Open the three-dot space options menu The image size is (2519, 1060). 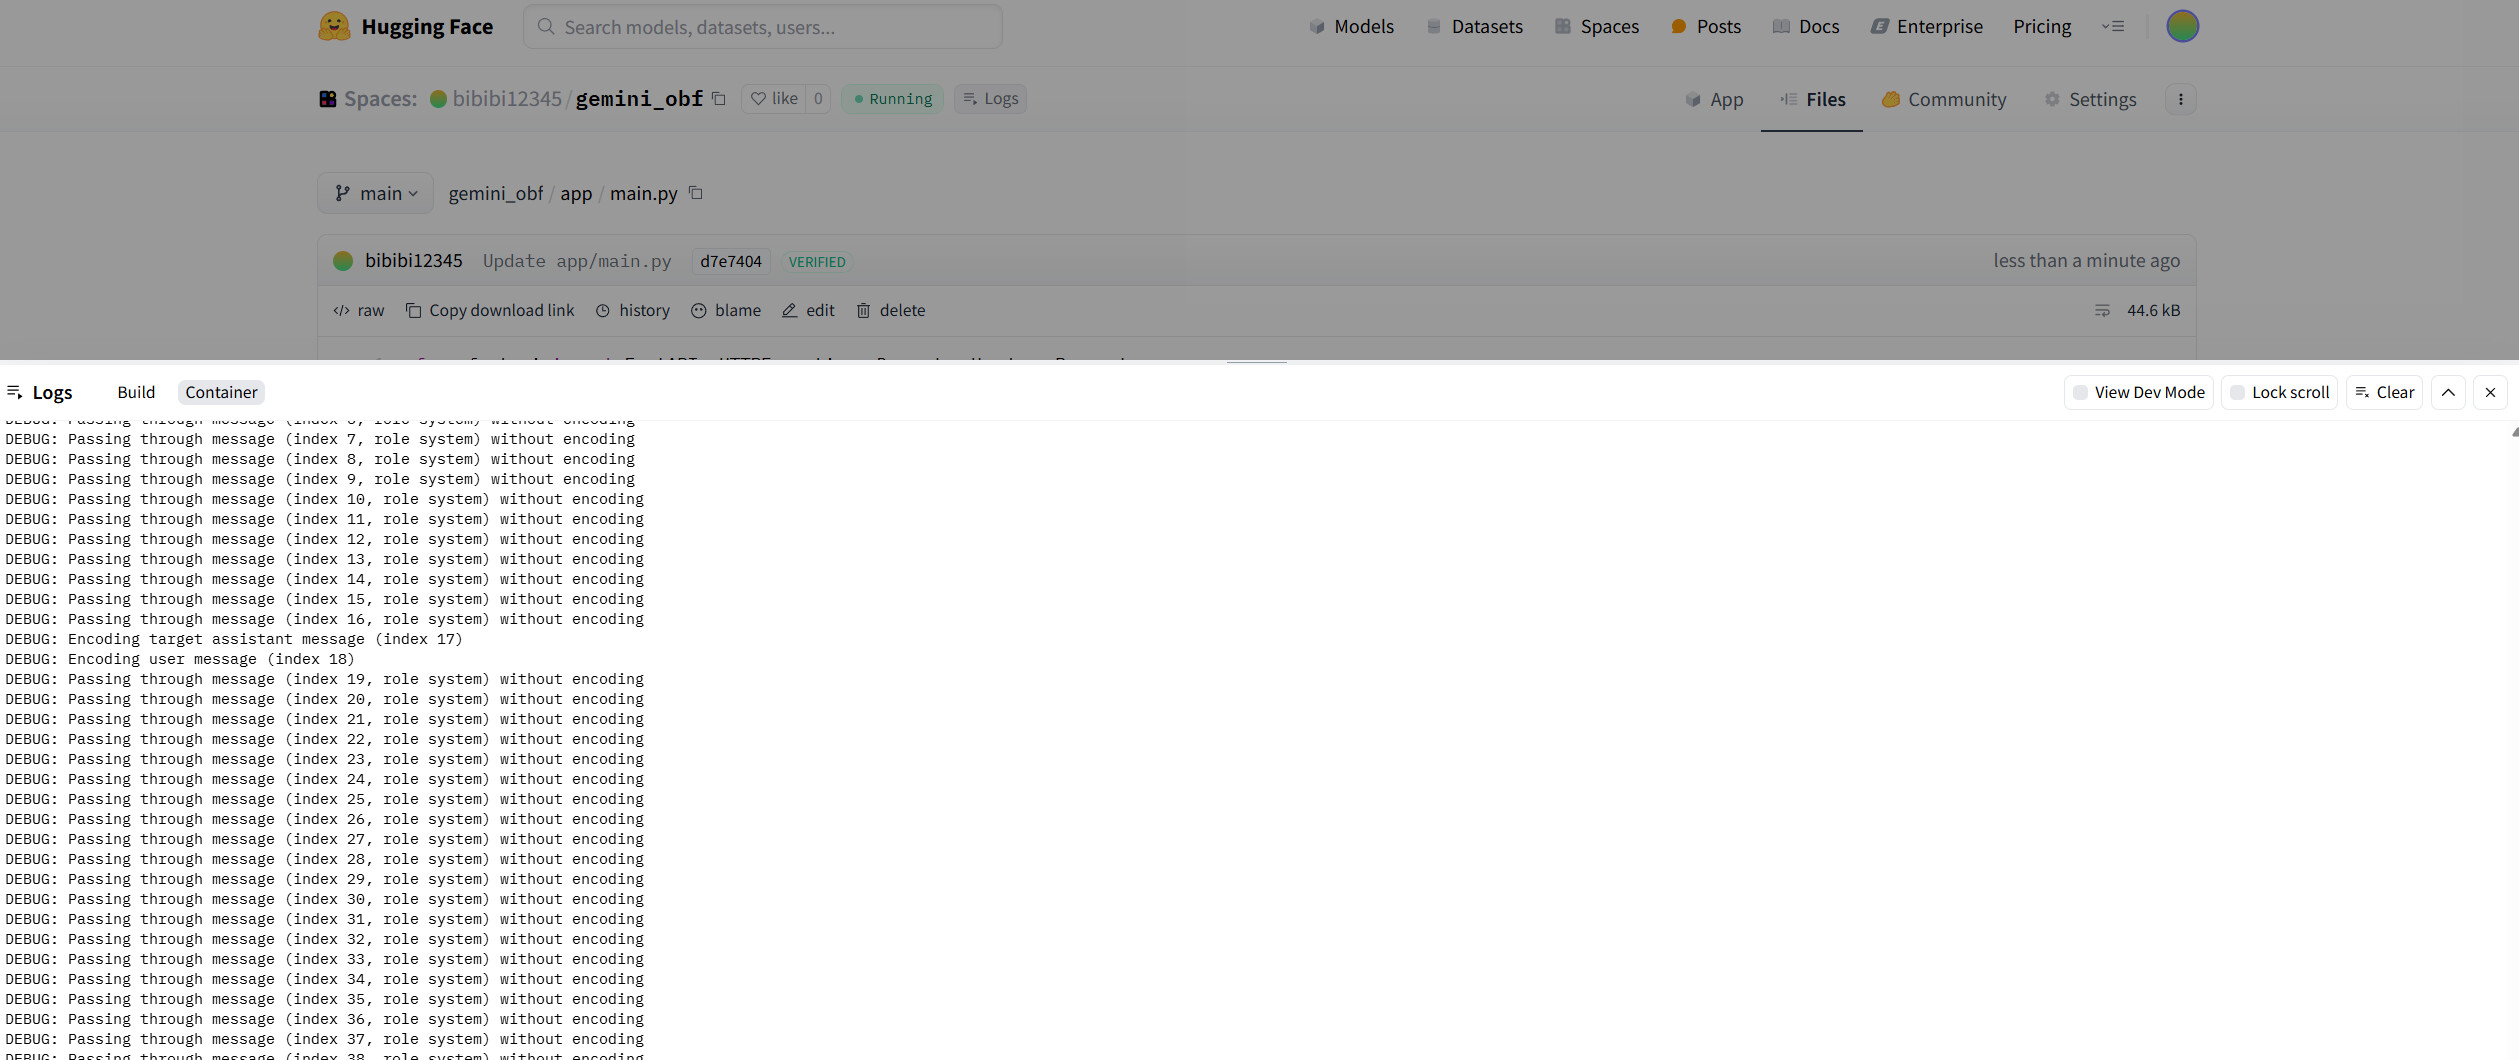point(2180,99)
